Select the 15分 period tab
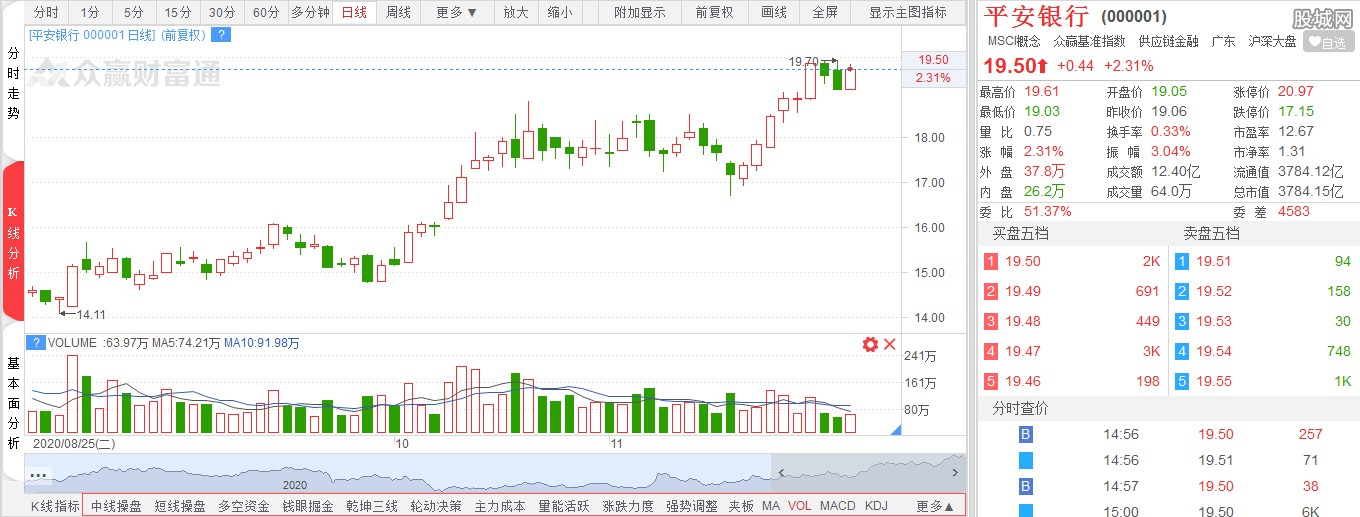 (x=178, y=13)
